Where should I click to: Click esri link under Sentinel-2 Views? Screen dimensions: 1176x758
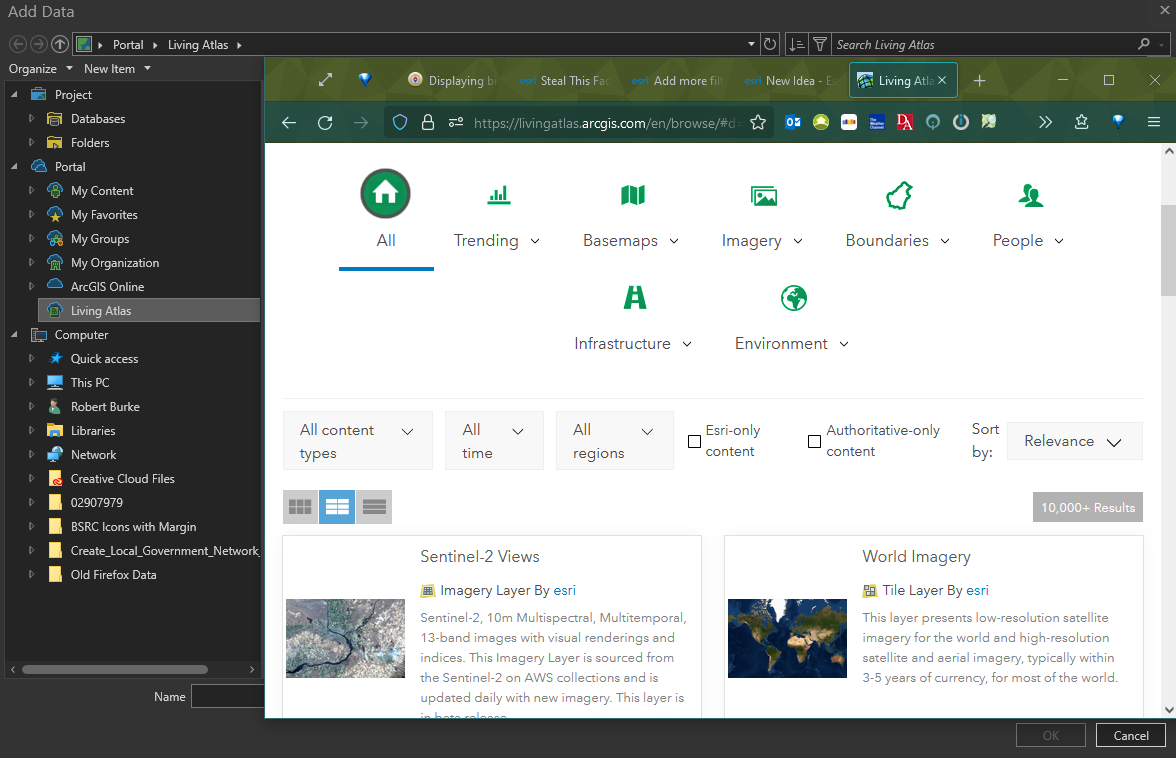coord(565,590)
